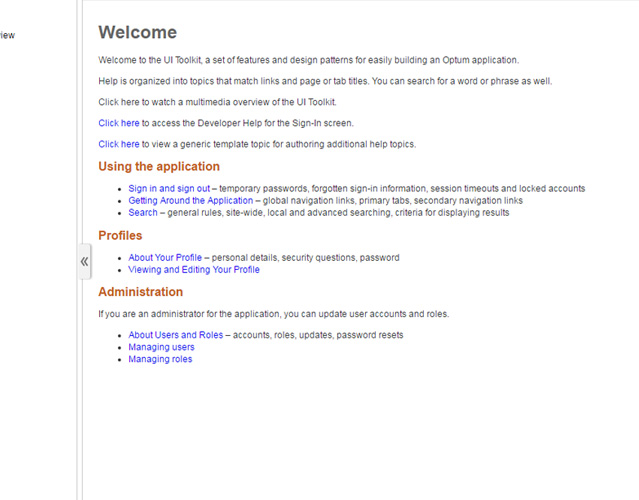Open the About Your Profile topic
Viewport: 639px width, 500px height.
coord(165,257)
